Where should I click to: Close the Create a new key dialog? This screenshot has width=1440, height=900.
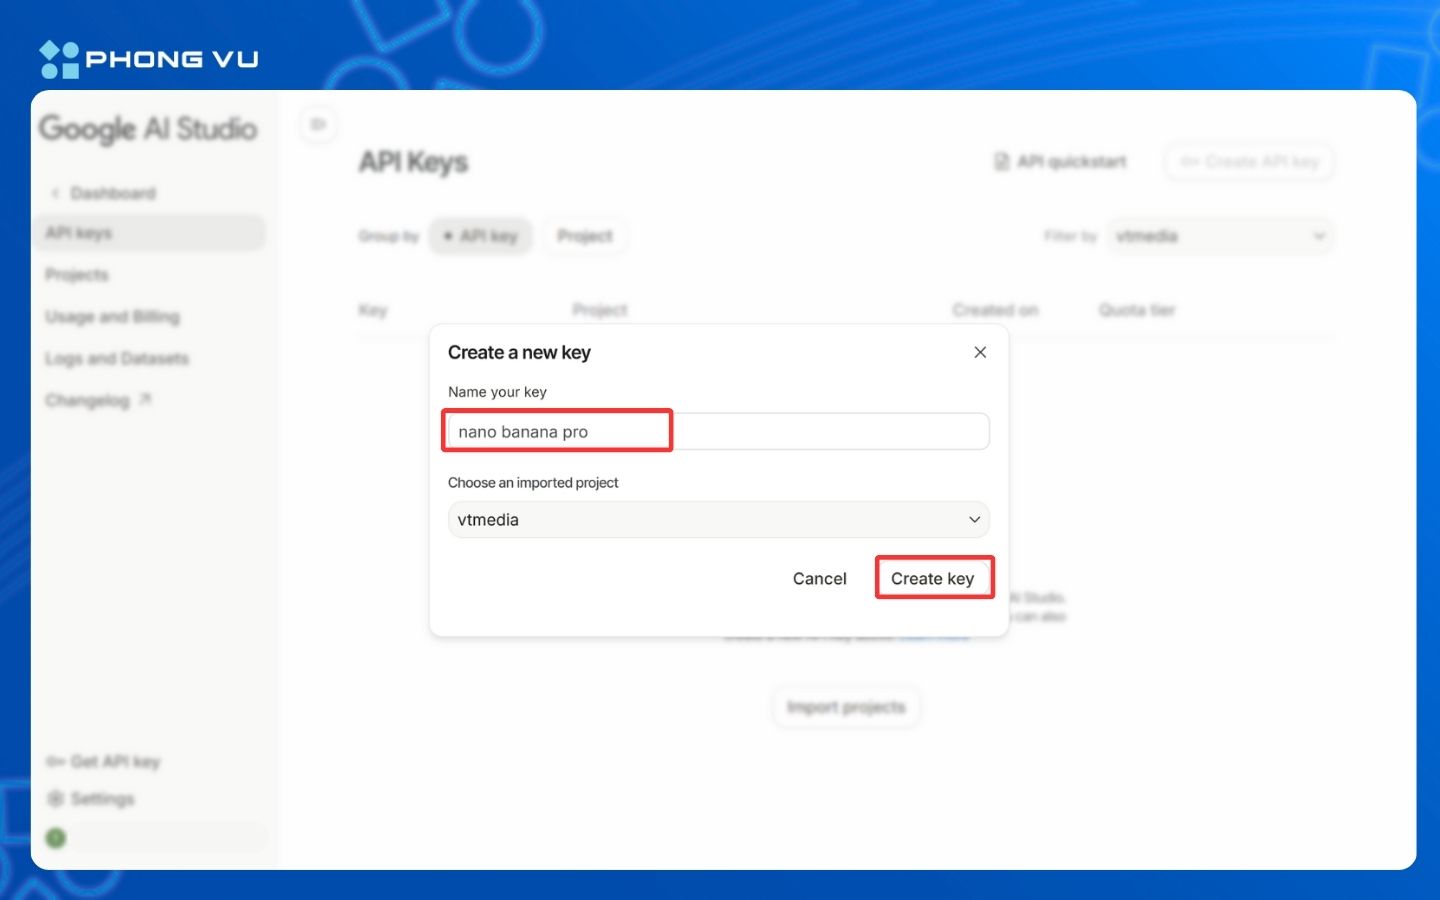(980, 352)
